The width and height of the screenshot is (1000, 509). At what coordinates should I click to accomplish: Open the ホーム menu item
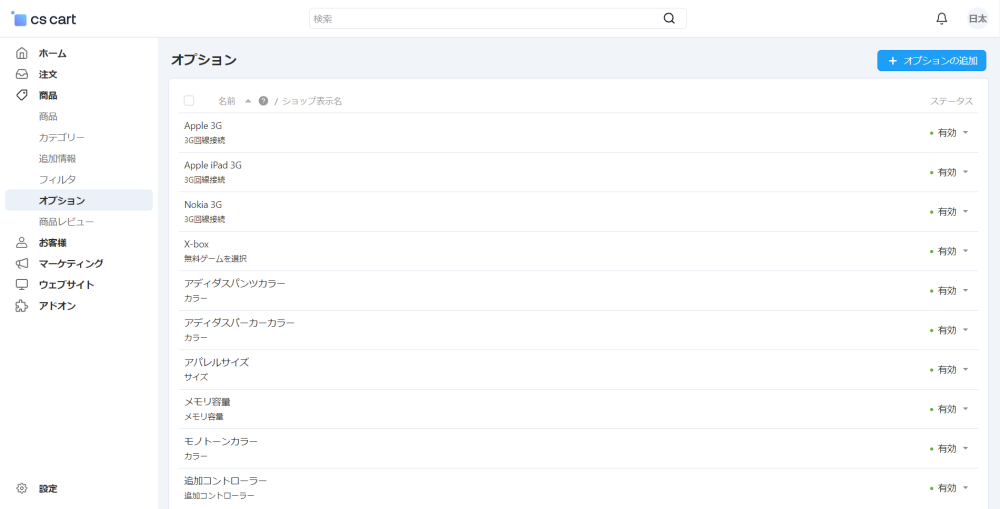point(52,53)
